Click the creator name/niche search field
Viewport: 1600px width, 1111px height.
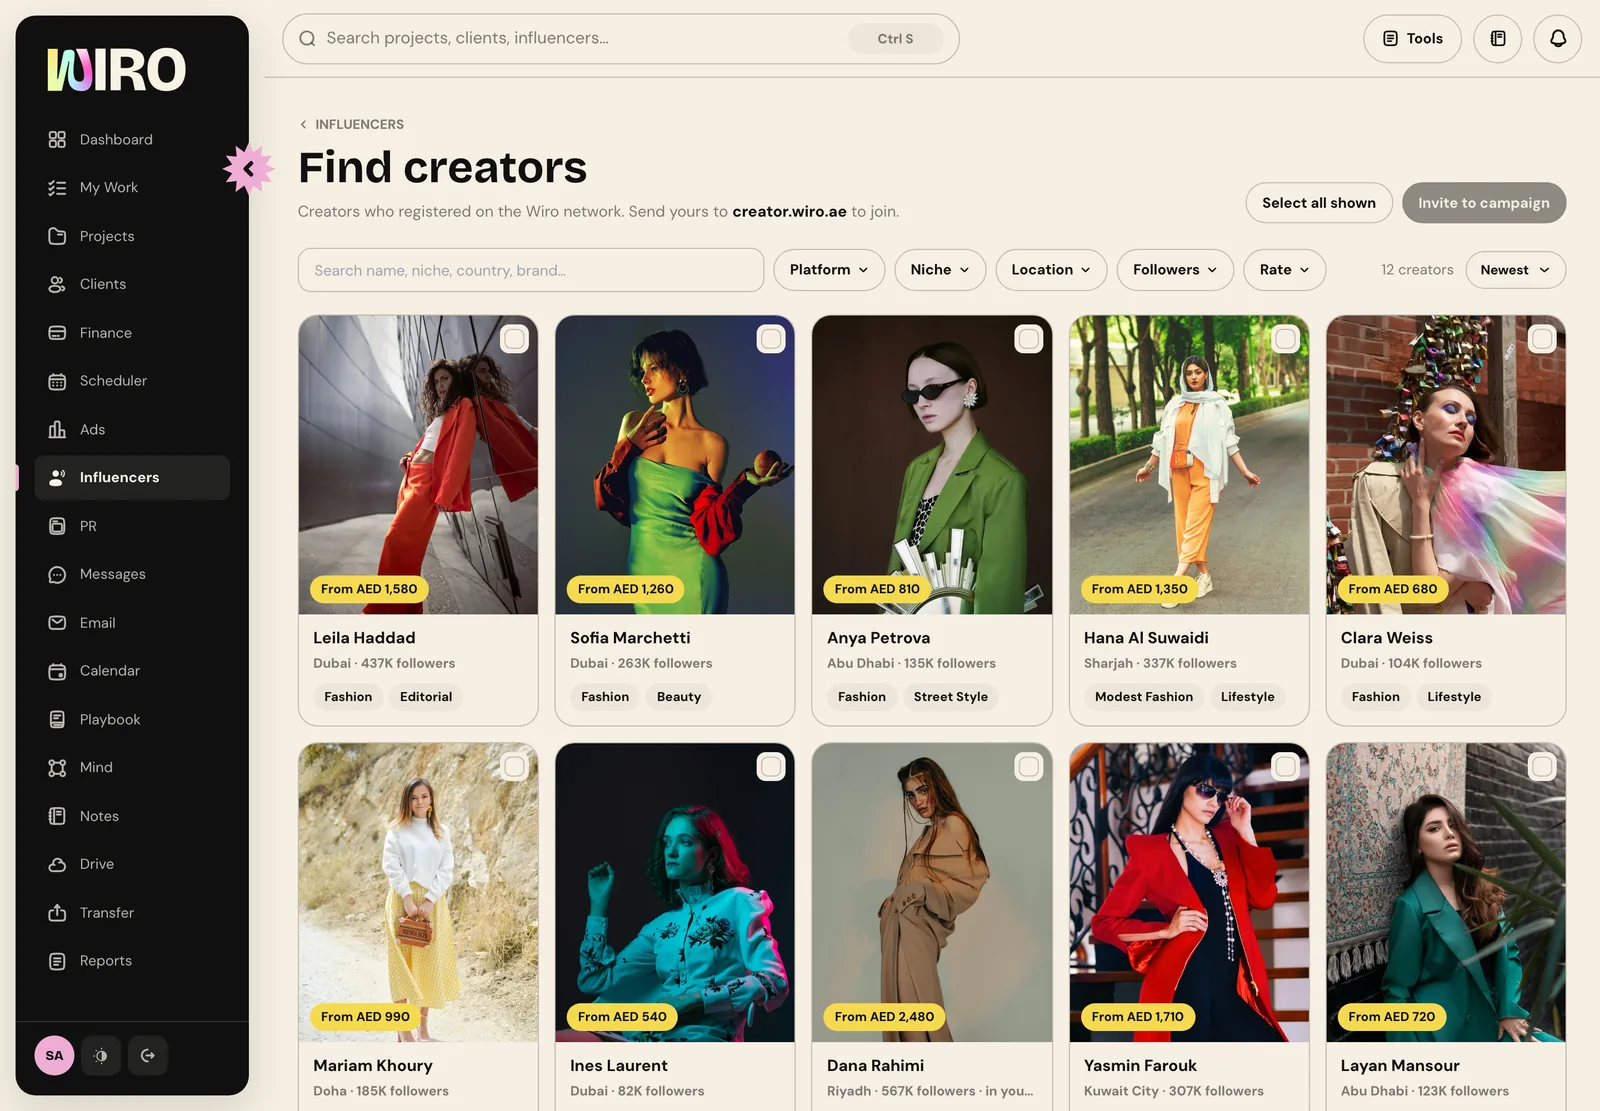tap(531, 270)
